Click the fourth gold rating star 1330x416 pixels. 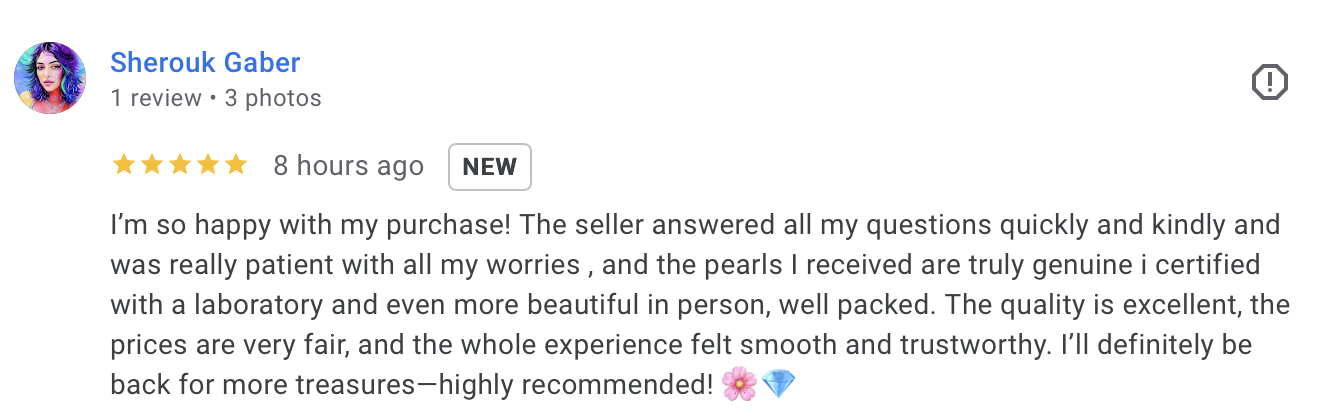[208, 165]
